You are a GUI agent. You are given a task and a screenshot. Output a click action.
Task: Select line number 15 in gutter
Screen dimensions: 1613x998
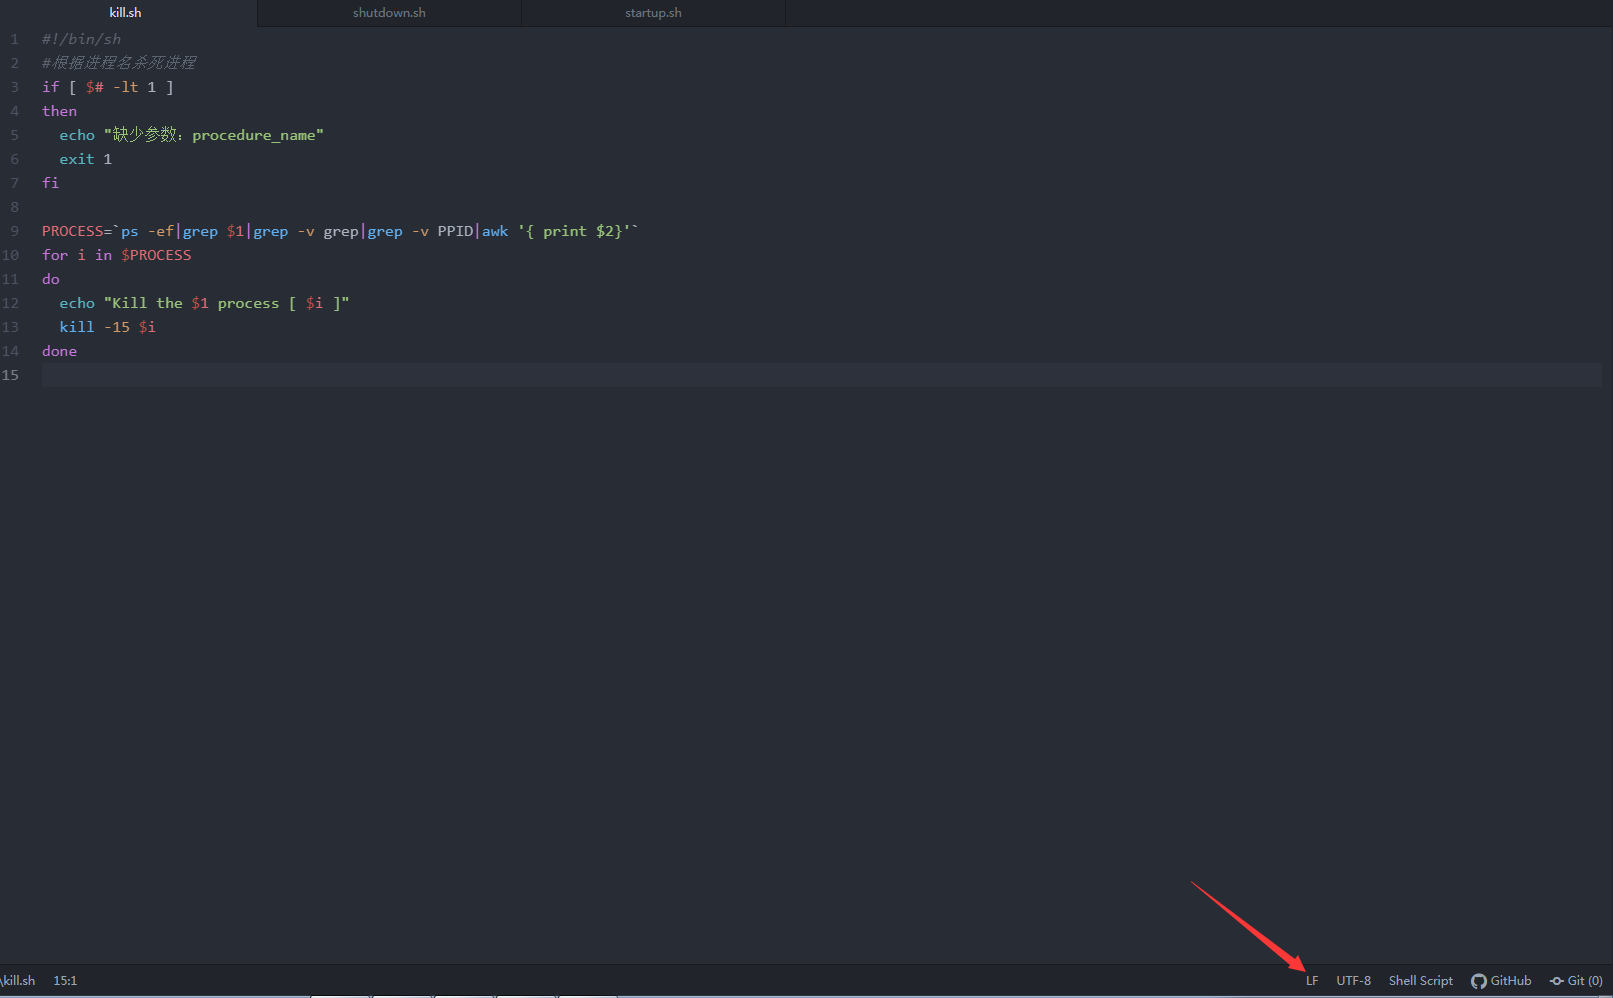click(10, 375)
